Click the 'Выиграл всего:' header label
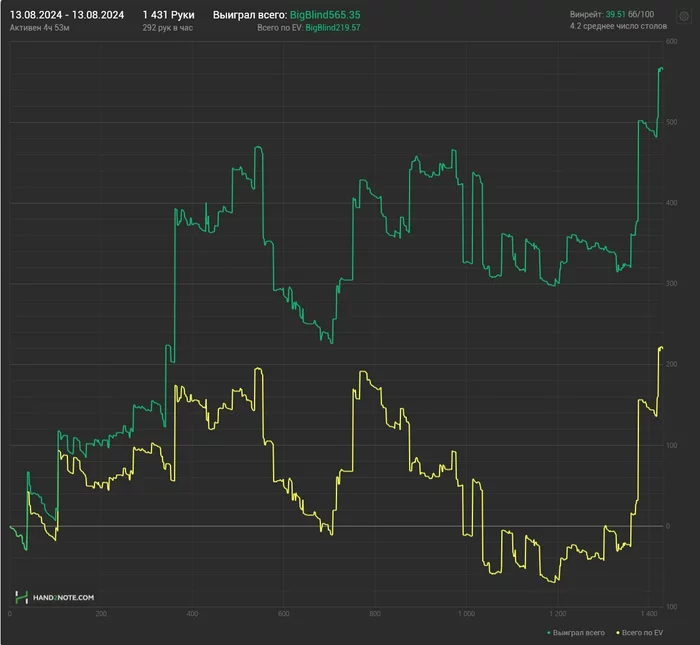Image resolution: width=700 pixels, height=645 pixels. [x=250, y=15]
